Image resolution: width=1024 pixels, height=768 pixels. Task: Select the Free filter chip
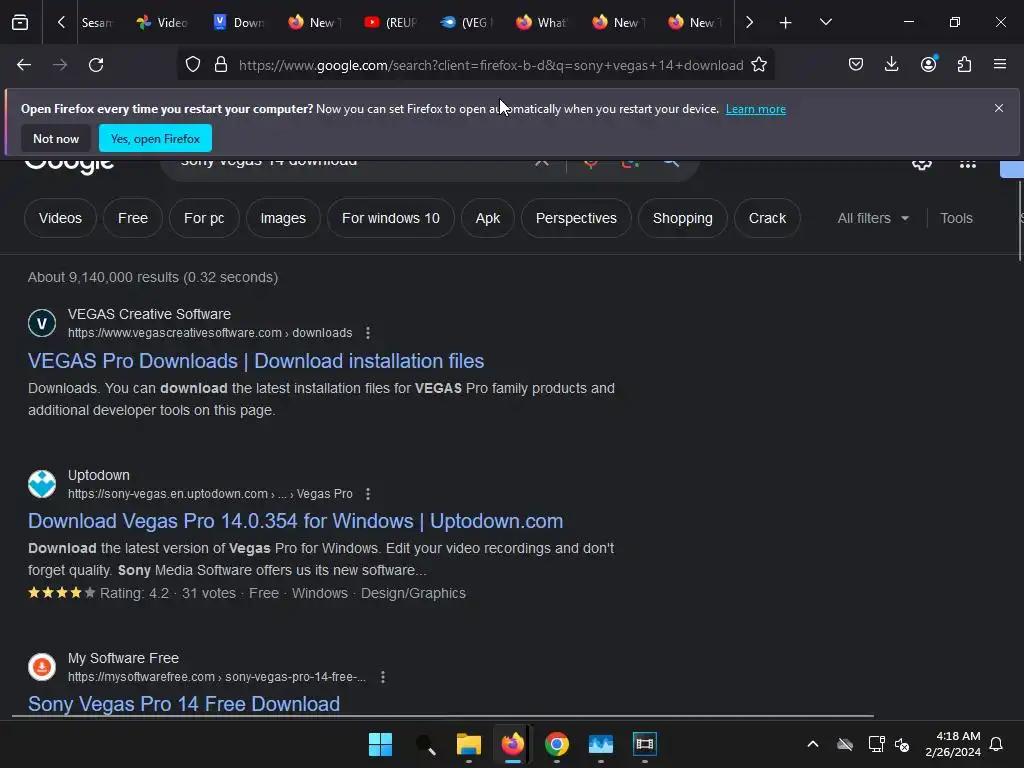click(x=133, y=218)
